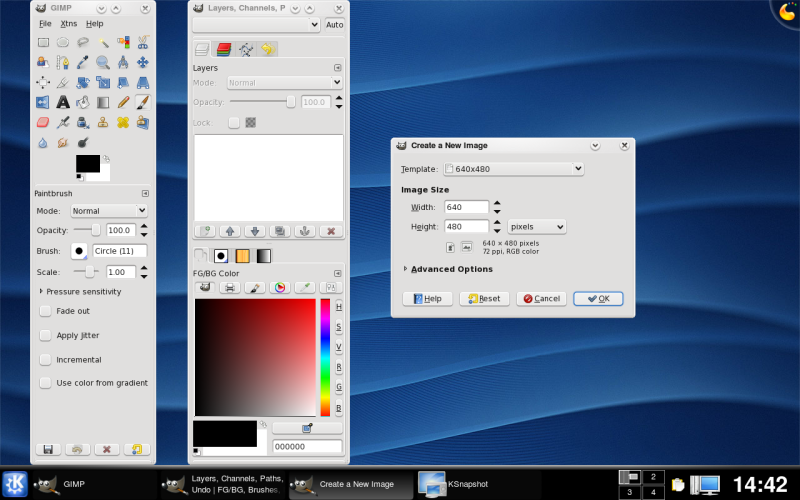Open the FG/BG Color tab menu button
Screen dimensions: 800x500
coord(337,273)
